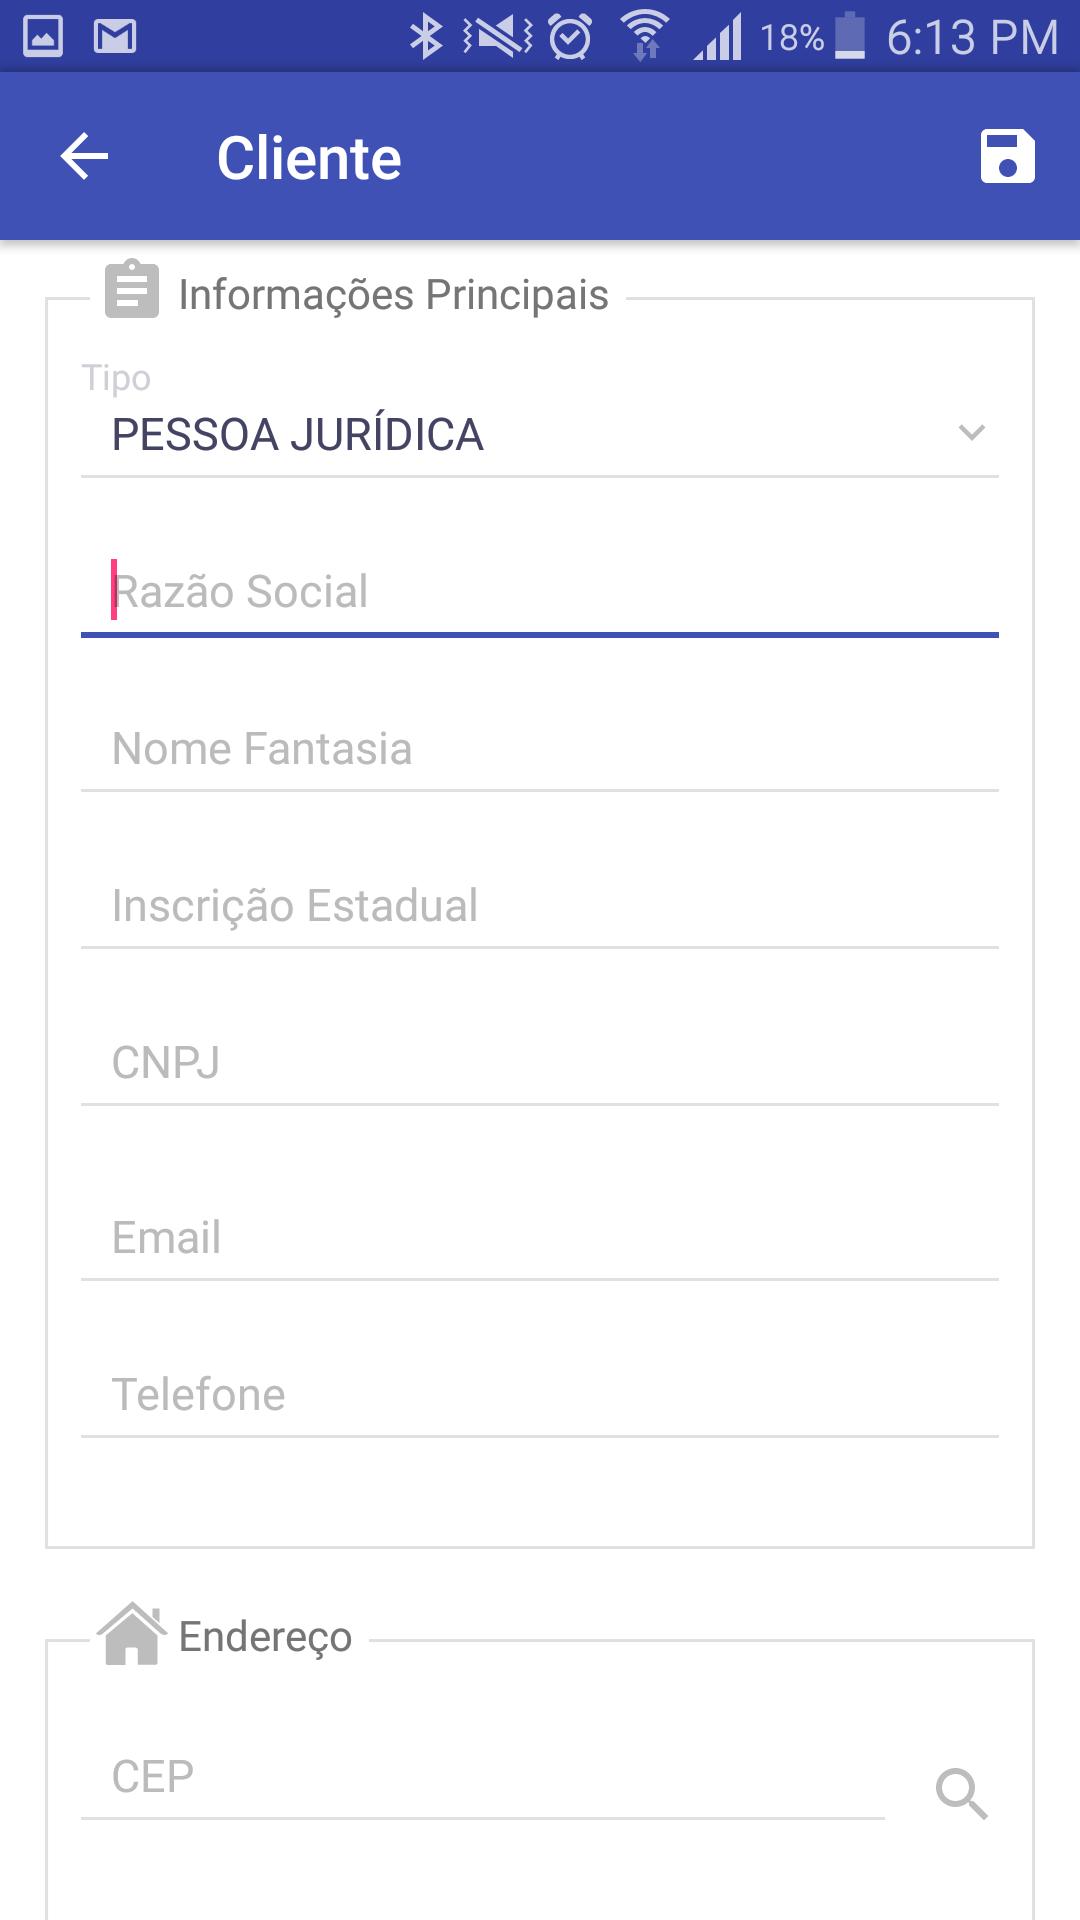Tap the back arrow icon
The image size is (1080, 1920).
point(84,157)
